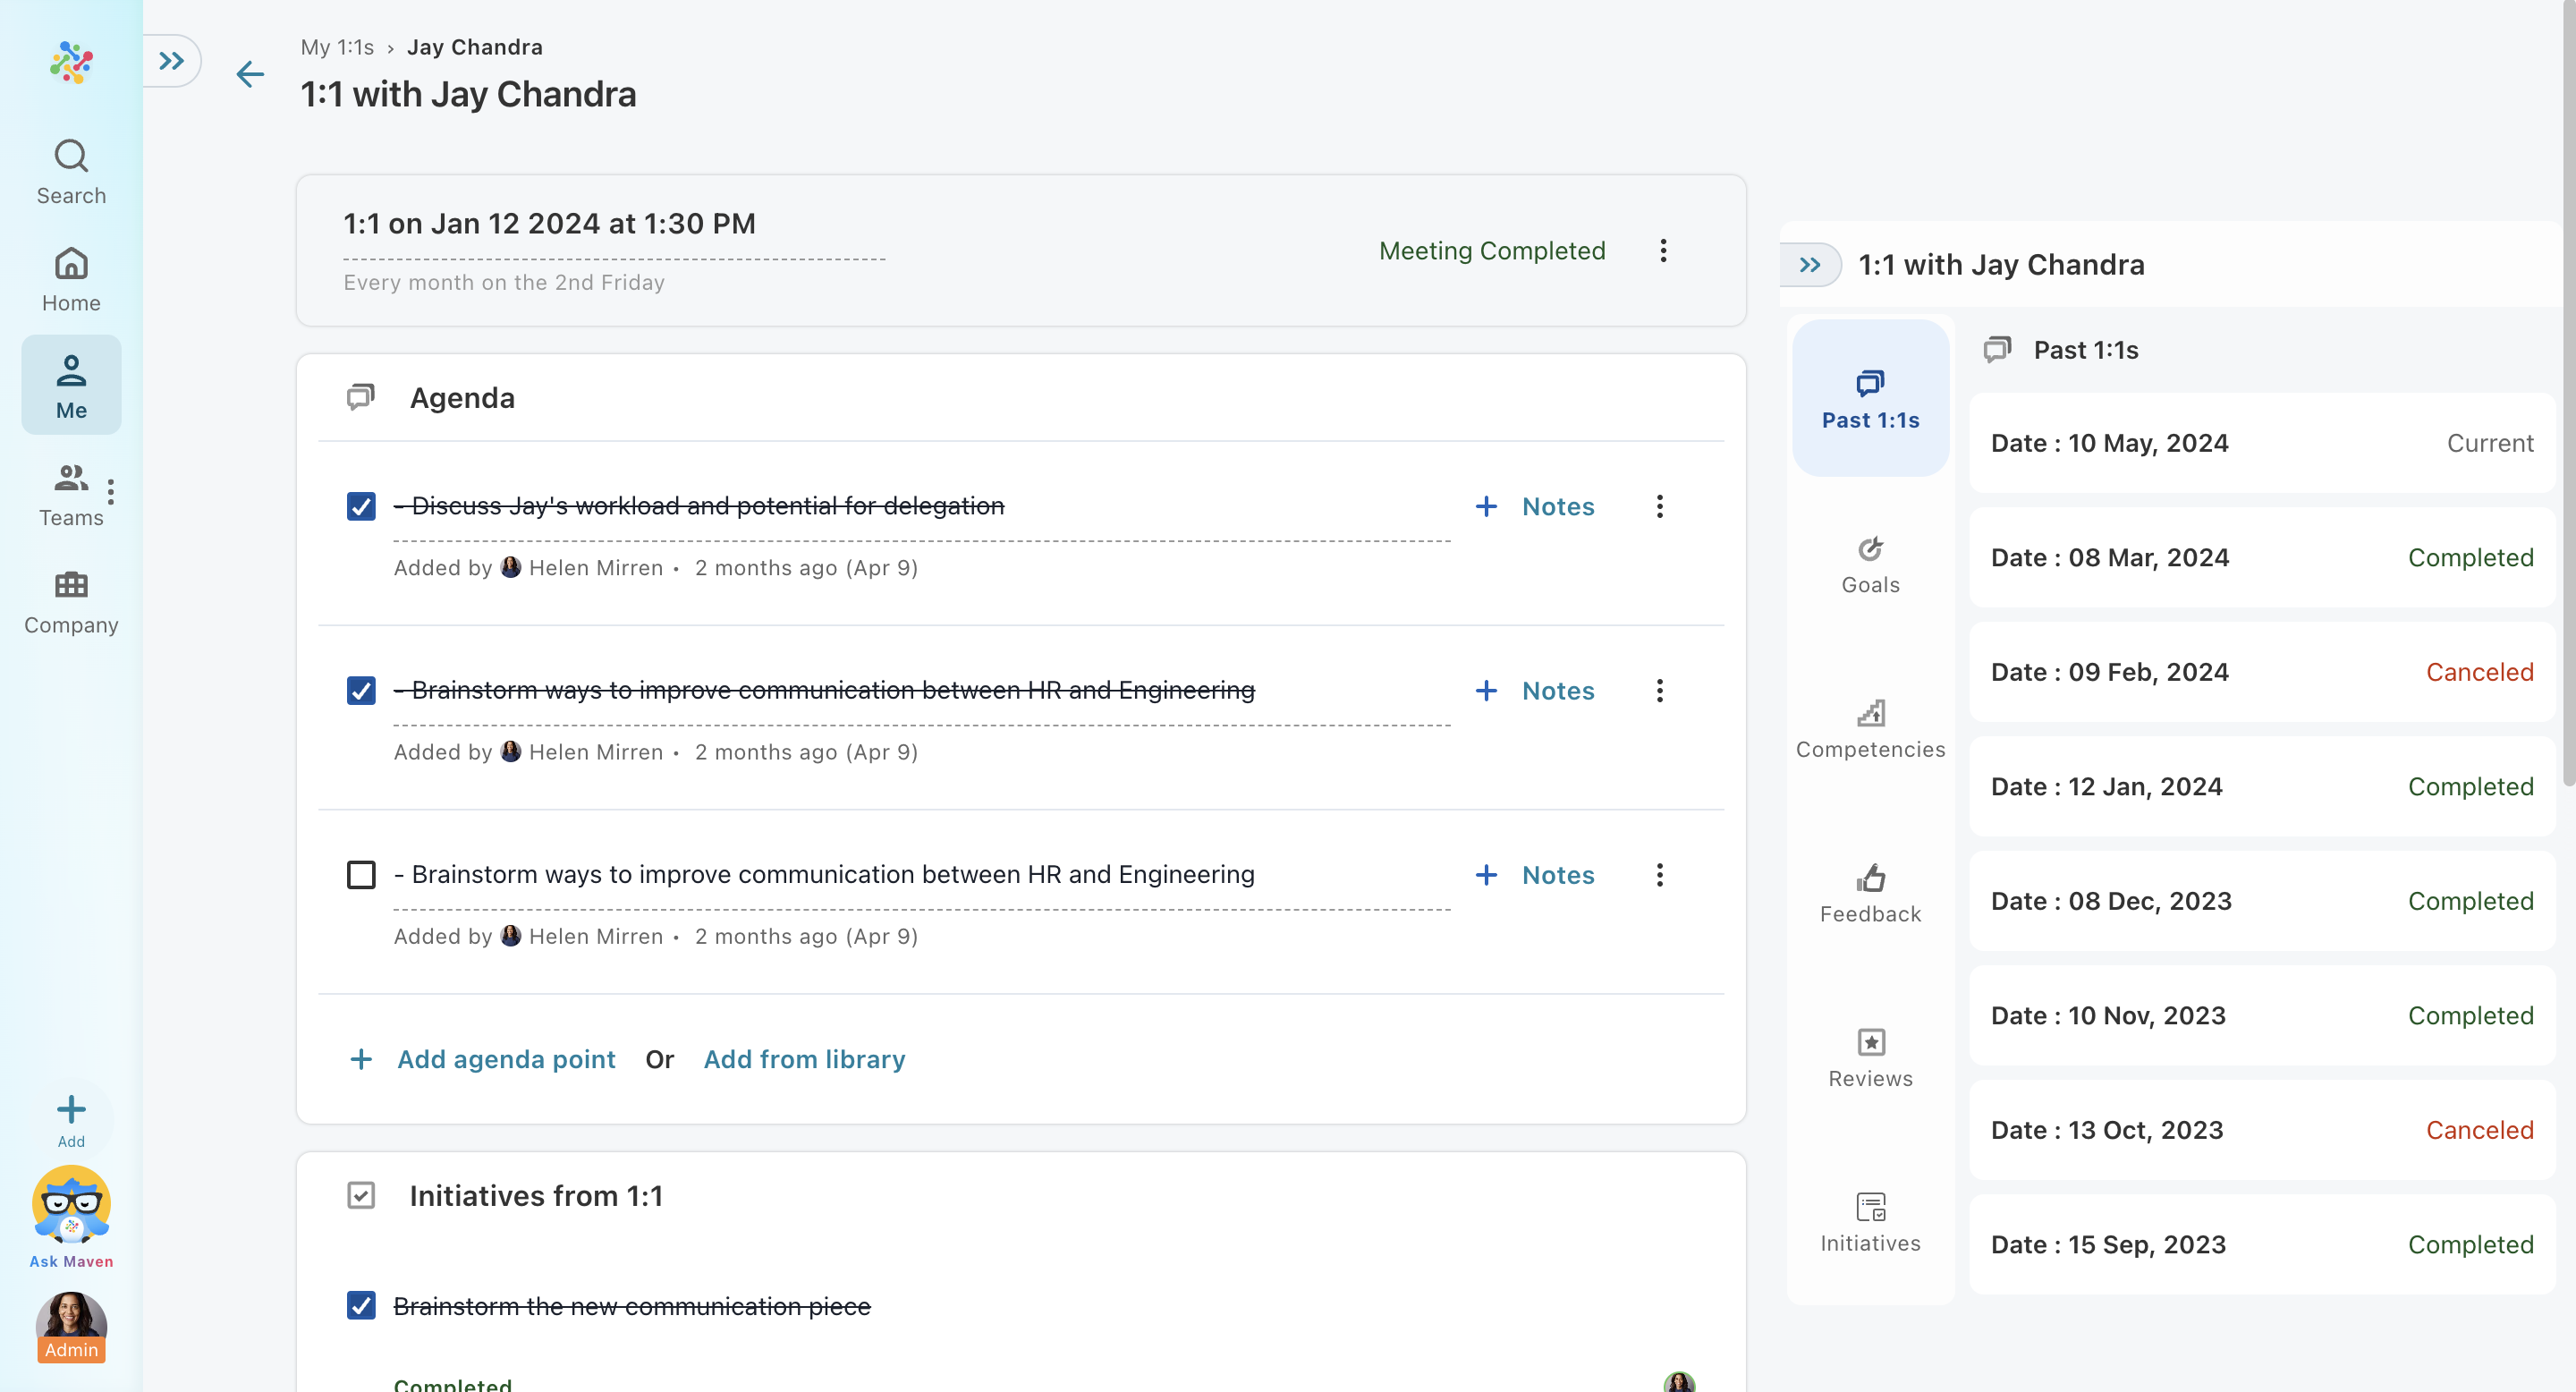
Task: Open meeting options menu beside Meeting Completed
Action: click(x=1663, y=250)
